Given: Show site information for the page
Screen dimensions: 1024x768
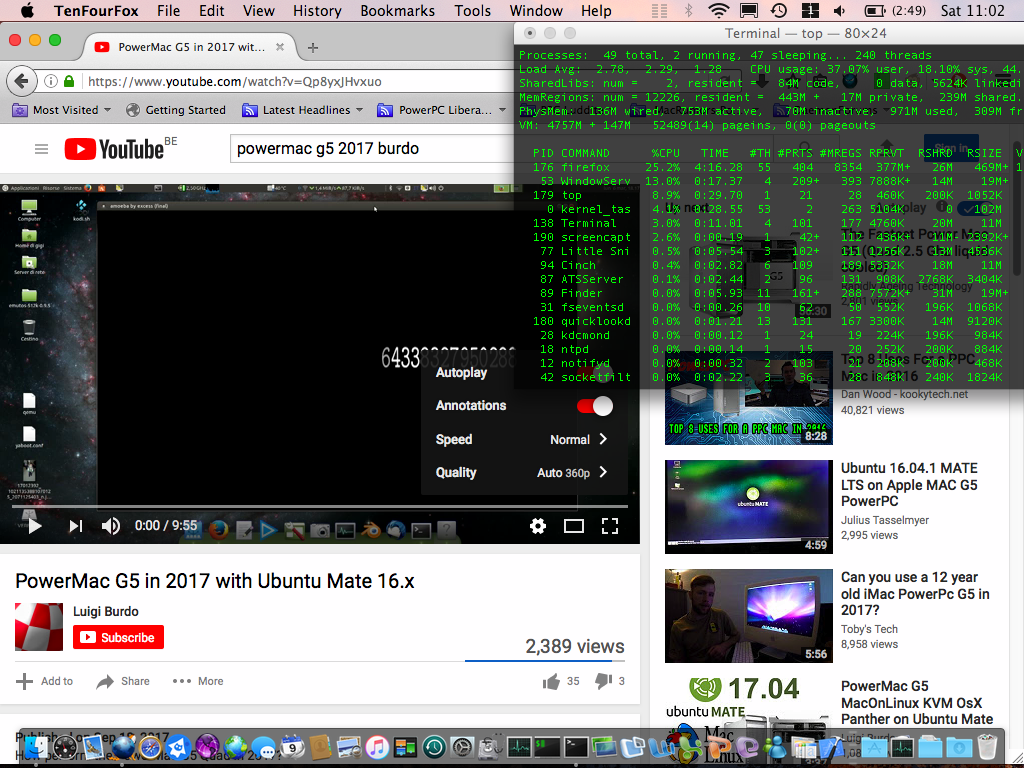Looking at the screenshot, I should tap(51, 82).
